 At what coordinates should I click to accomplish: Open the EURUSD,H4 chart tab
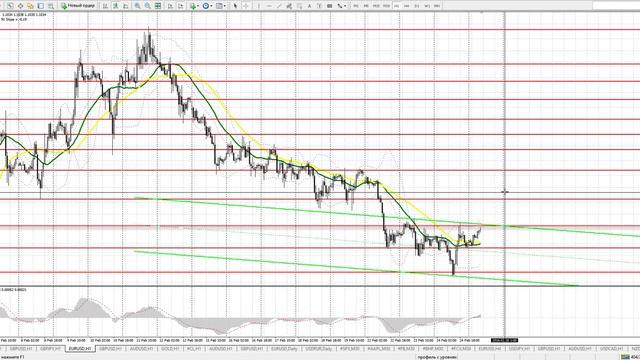pyautogui.click(x=490, y=349)
